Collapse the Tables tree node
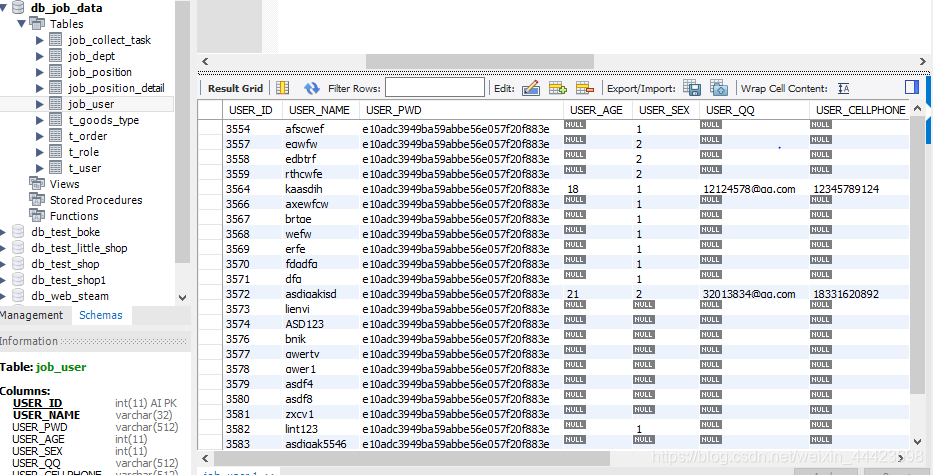The image size is (933, 475). [x=21, y=24]
